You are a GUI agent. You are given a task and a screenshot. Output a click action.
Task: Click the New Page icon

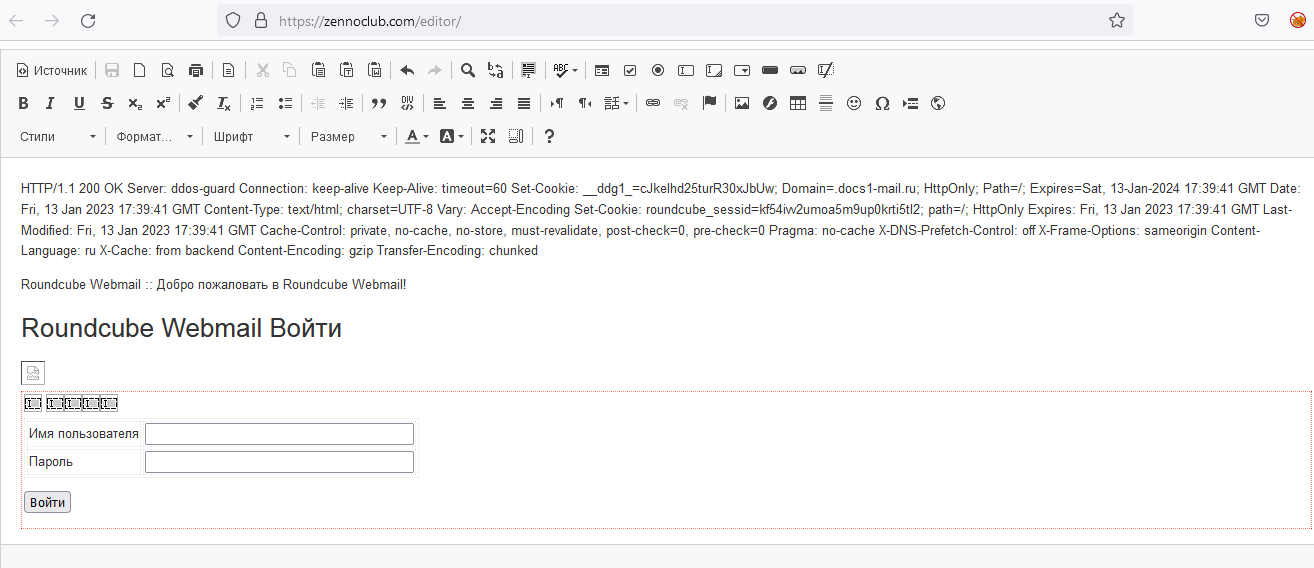pos(140,70)
